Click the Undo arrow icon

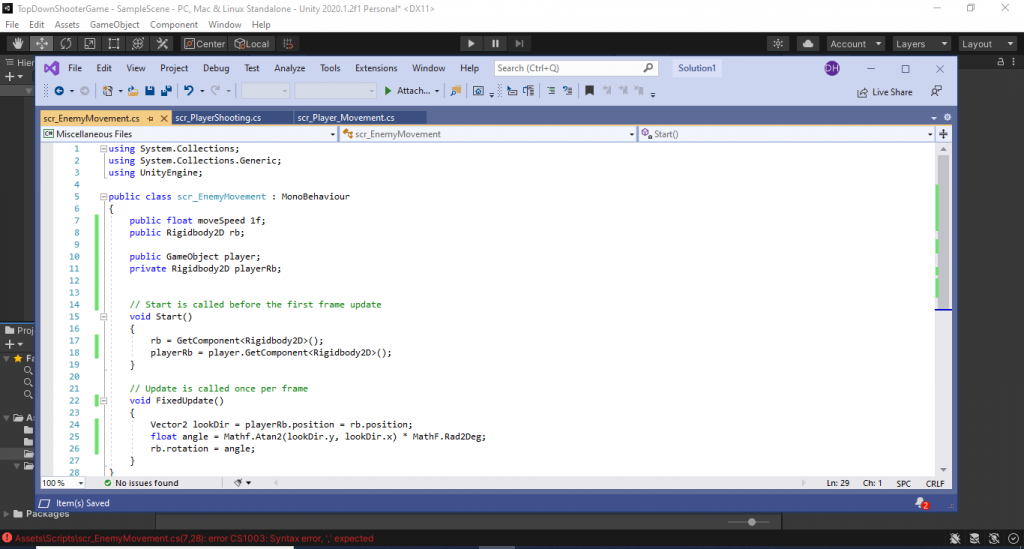[x=188, y=91]
